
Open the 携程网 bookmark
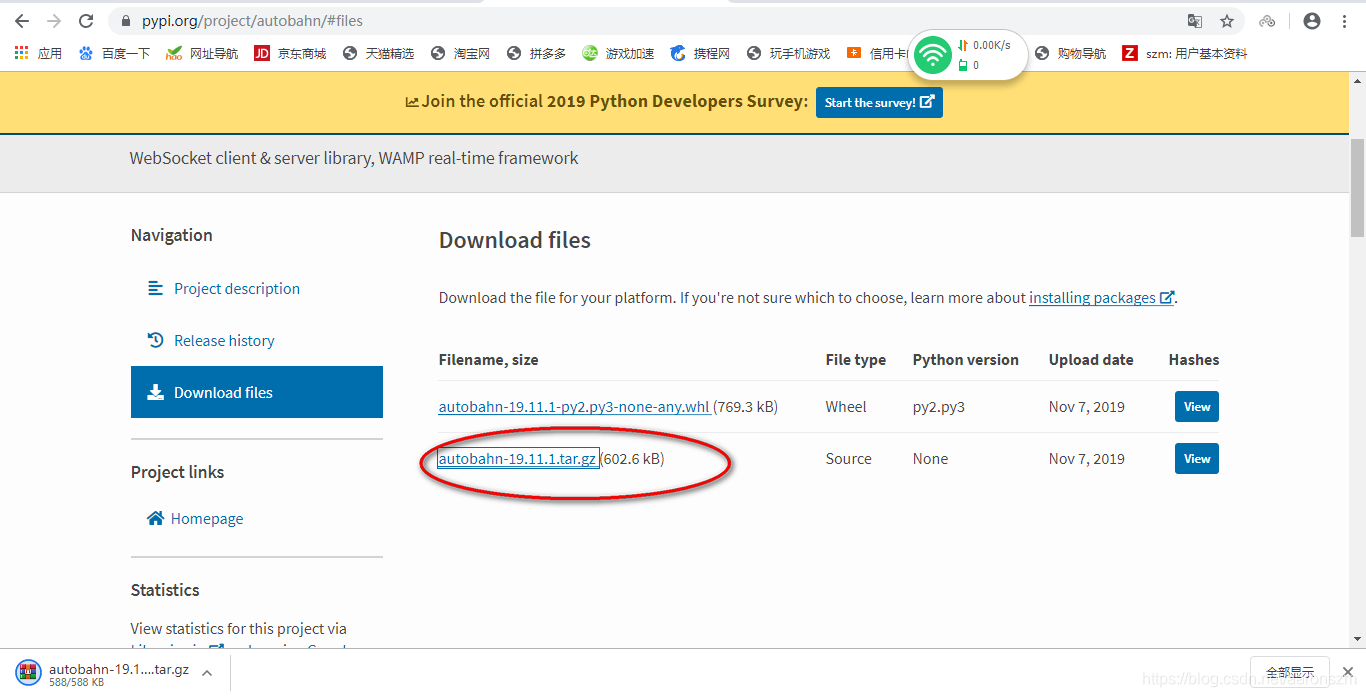700,53
